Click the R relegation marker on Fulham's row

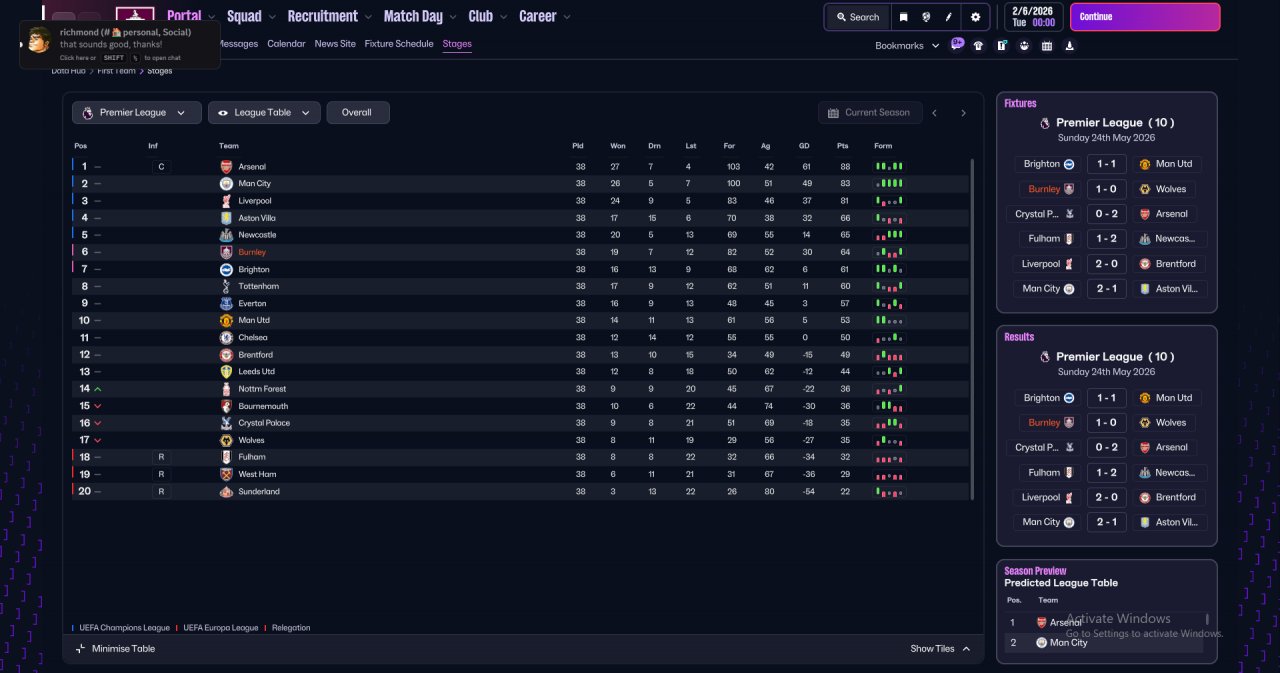[x=161, y=457]
